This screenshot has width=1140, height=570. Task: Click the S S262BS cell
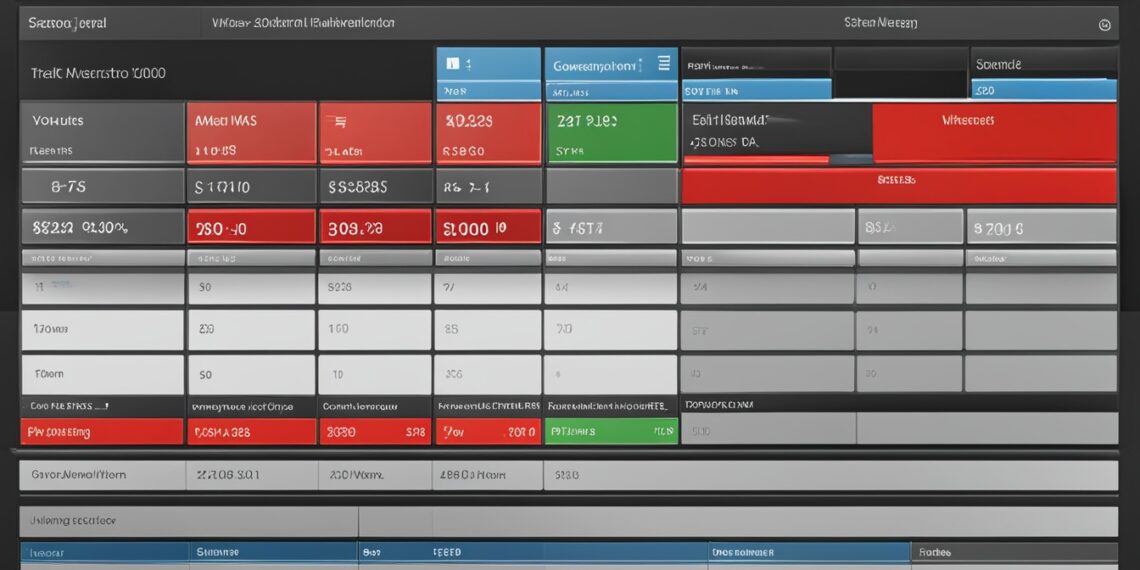[x=375, y=186]
